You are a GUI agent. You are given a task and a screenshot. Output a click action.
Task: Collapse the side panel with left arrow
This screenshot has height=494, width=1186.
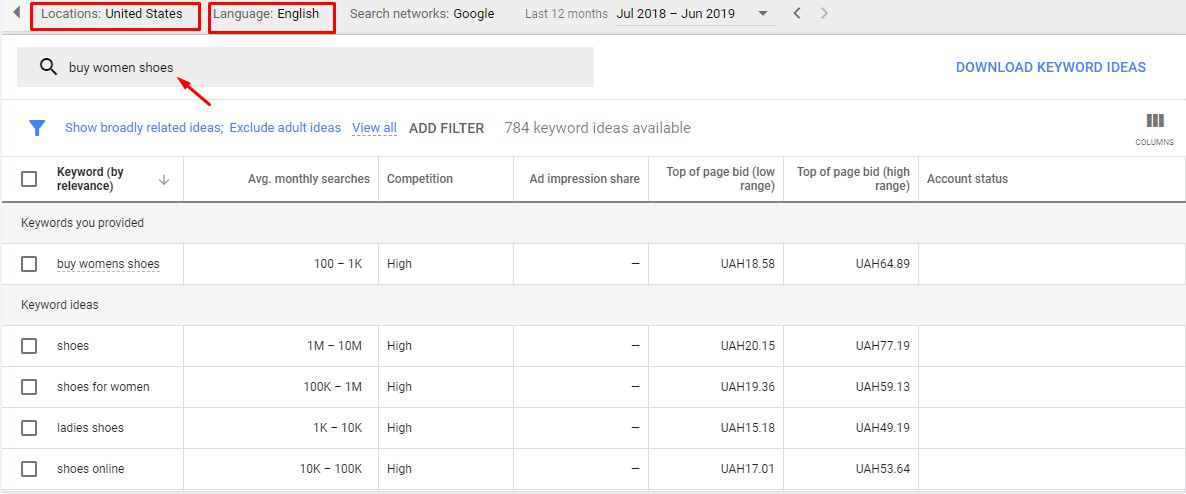(17, 13)
